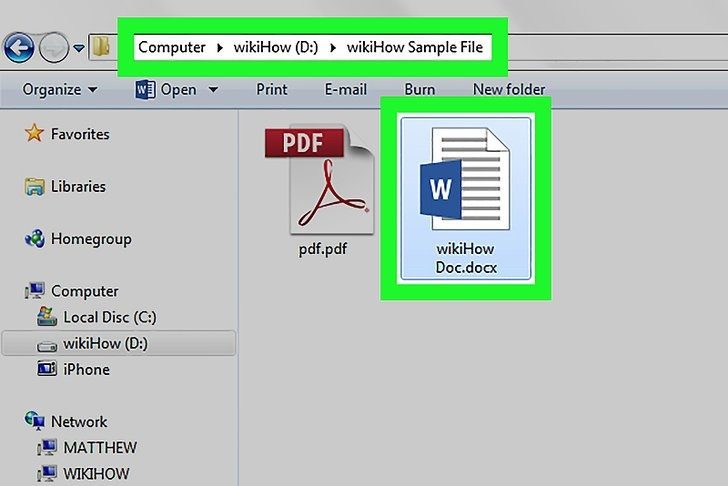The width and height of the screenshot is (728, 486).
Task: Expand the dropdown arrow next to Open
Action: click(x=213, y=90)
